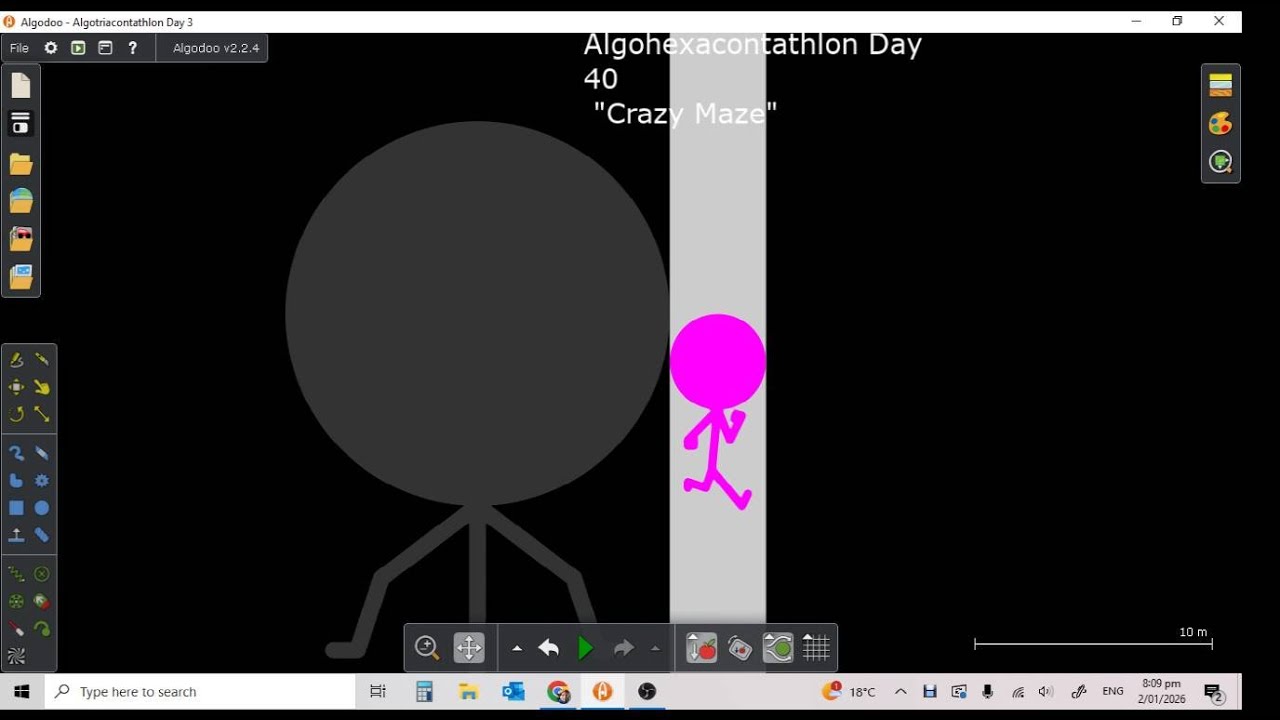The width and height of the screenshot is (1280, 720).
Task: Open the materials panel icon
Action: [x=1221, y=85]
